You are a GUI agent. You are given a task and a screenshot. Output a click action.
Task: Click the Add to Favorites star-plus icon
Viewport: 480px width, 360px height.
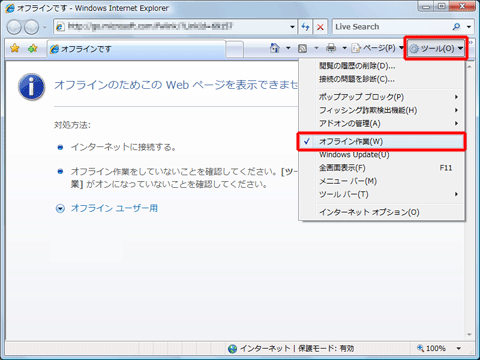point(33,49)
